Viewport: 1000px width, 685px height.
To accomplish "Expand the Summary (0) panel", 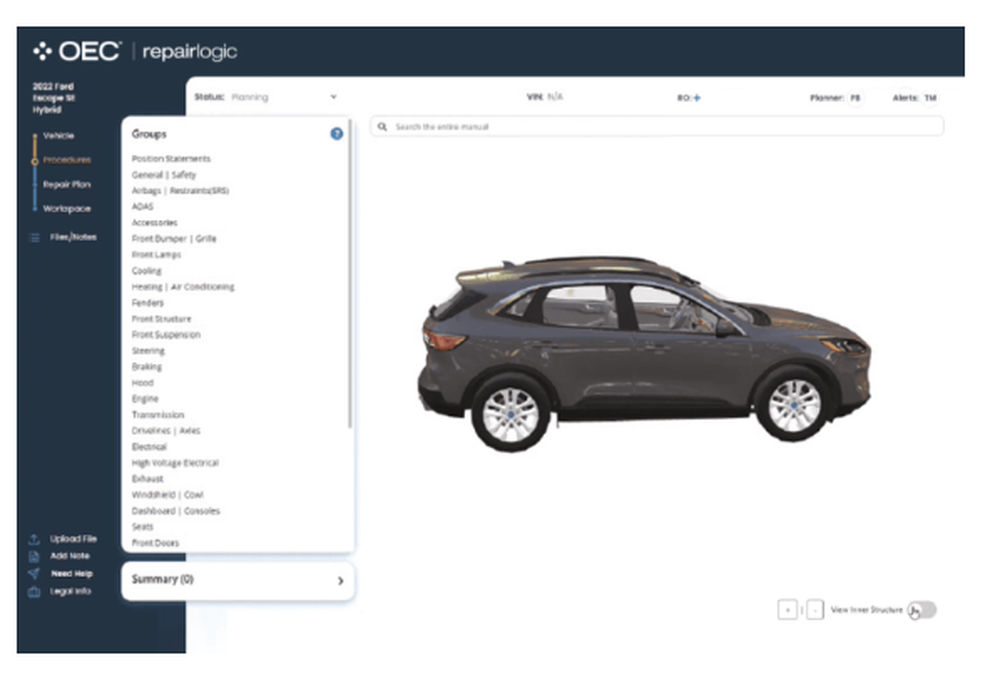I will click(237, 580).
